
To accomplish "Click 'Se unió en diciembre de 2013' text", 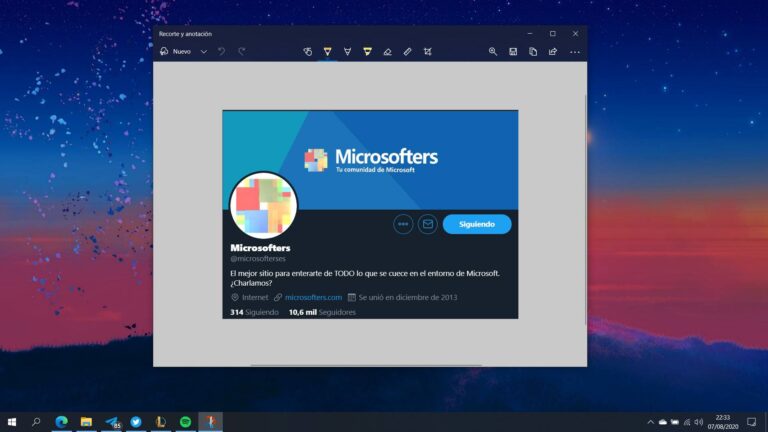I will click(408, 297).
